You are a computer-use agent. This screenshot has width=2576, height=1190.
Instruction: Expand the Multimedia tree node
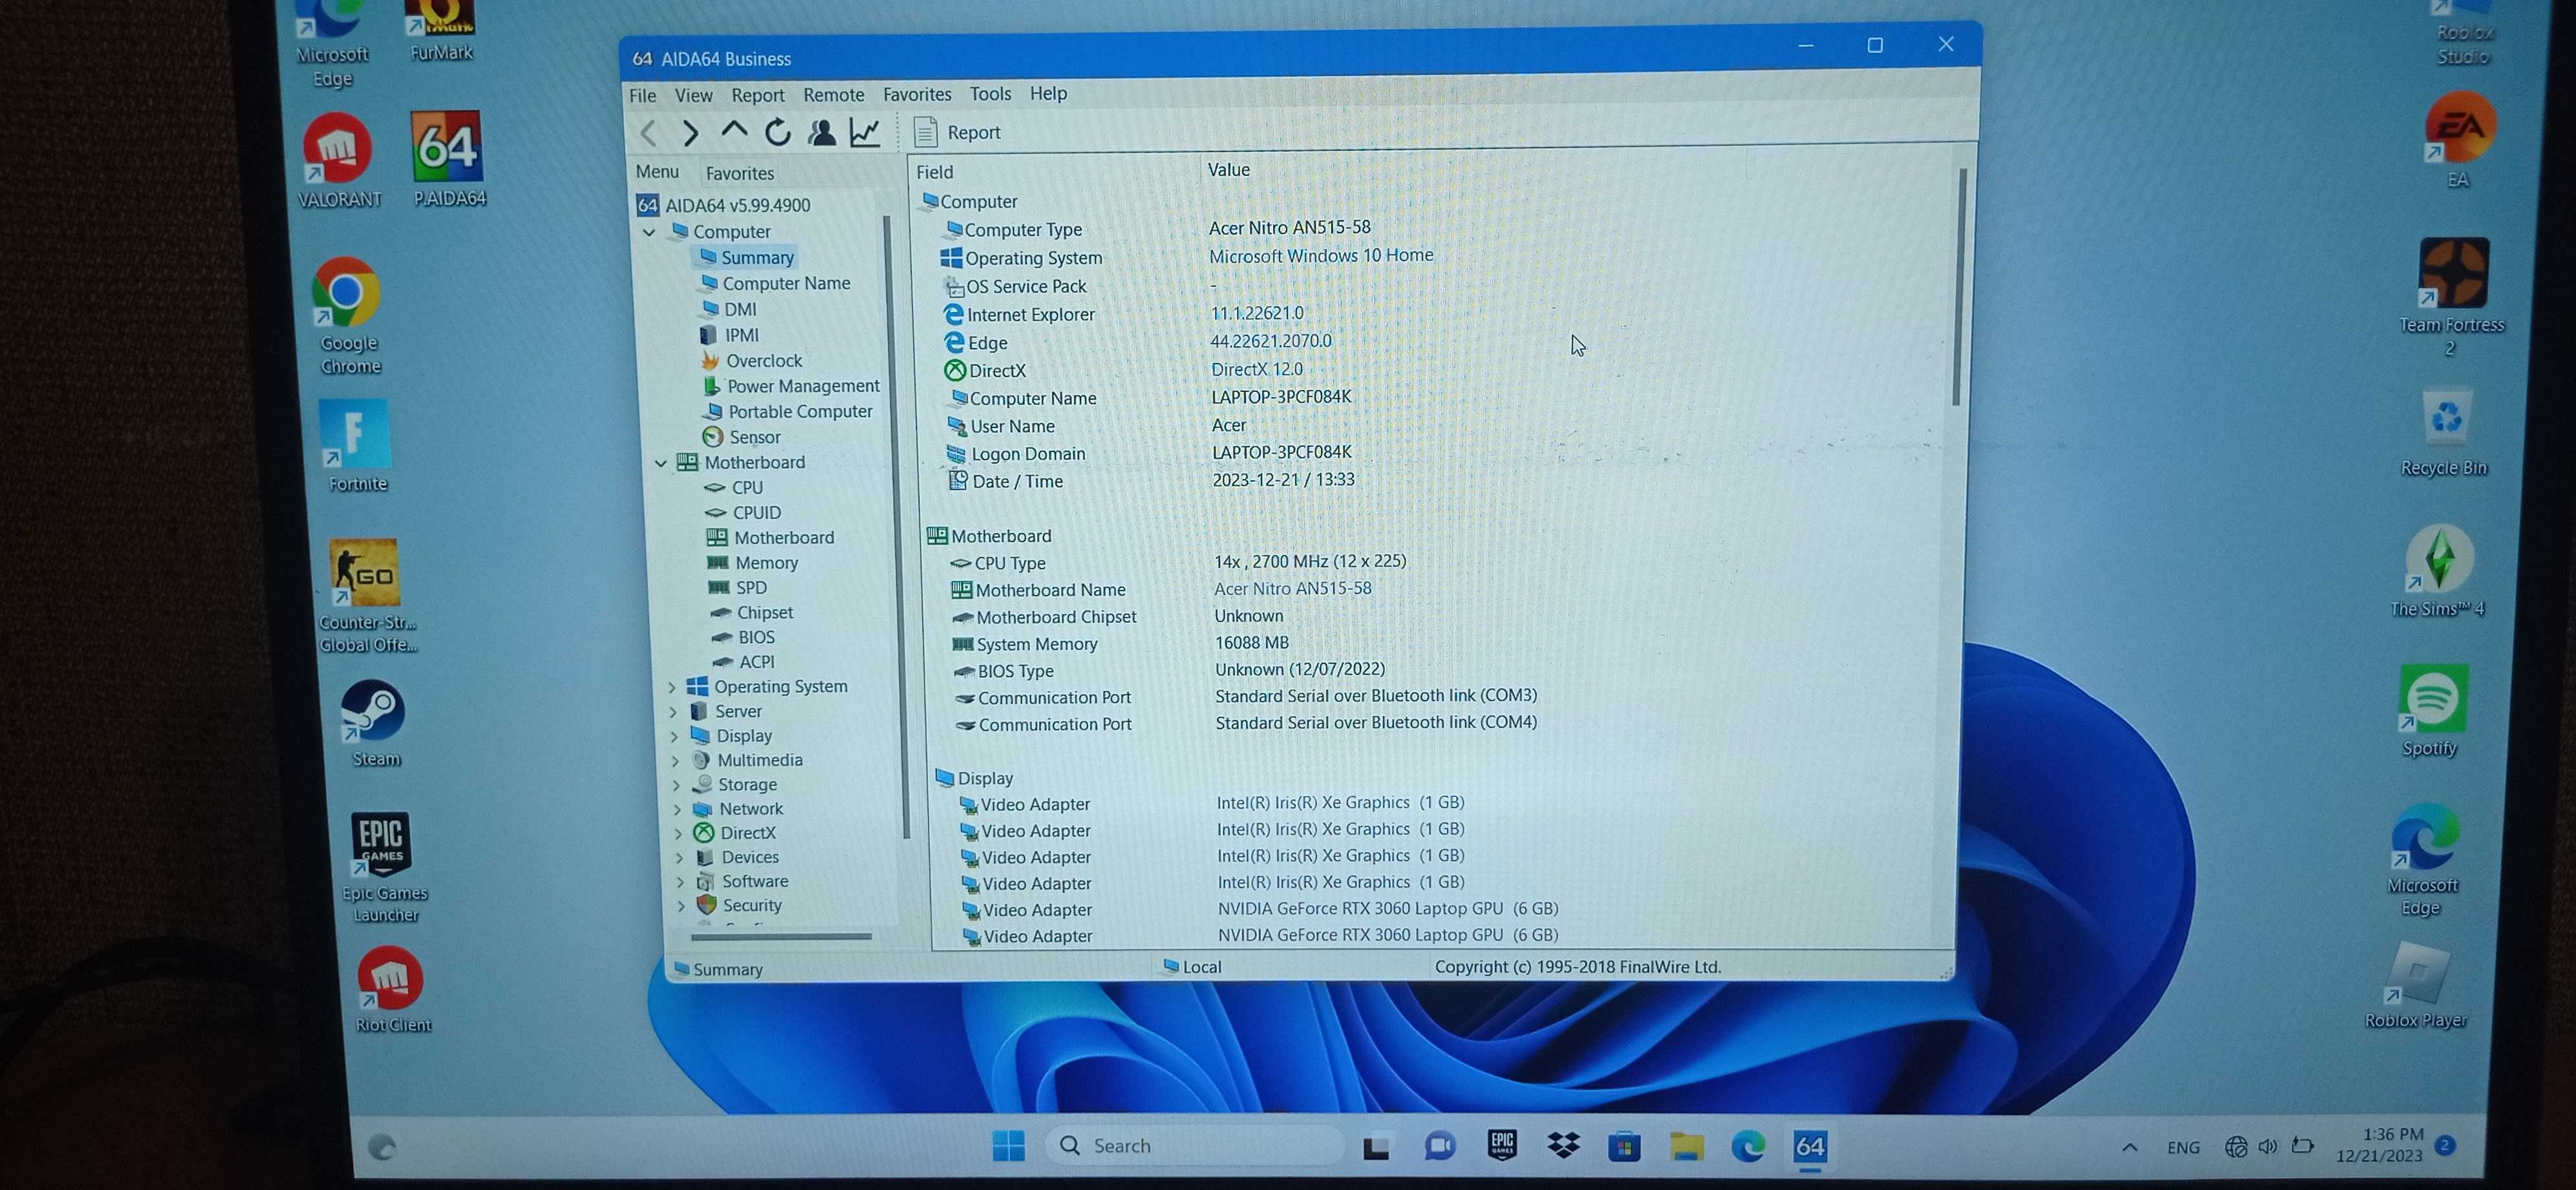(x=675, y=761)
